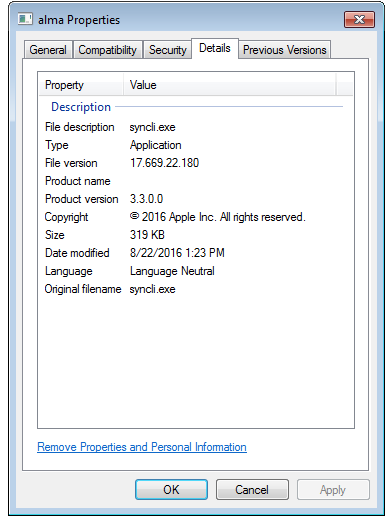
Task: Select the Description group heading
Action: pos(81,107)
